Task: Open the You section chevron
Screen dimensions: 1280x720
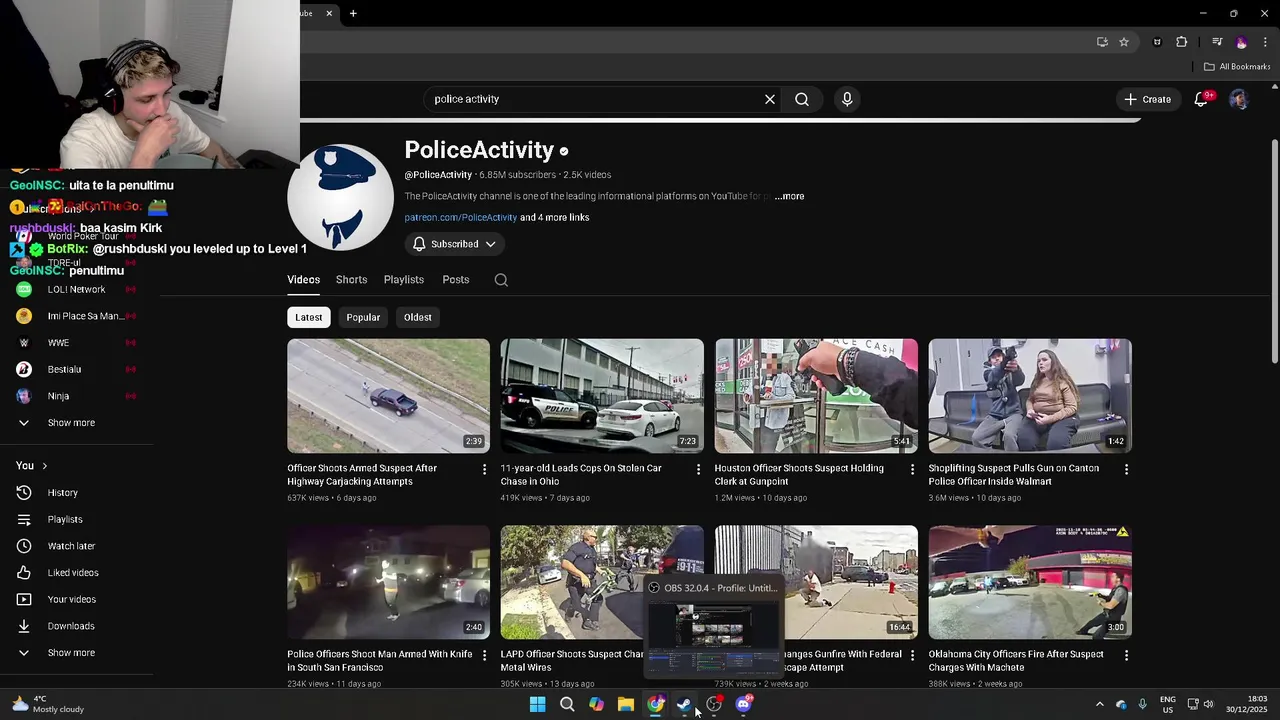Action: click(44, 466)
